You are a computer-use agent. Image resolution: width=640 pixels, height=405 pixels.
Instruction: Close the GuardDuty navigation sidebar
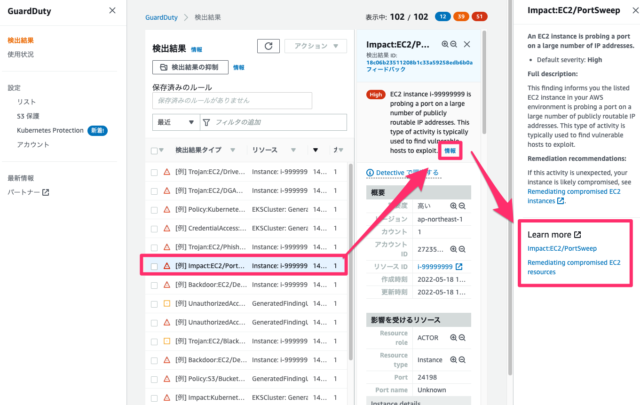point(112,11)
